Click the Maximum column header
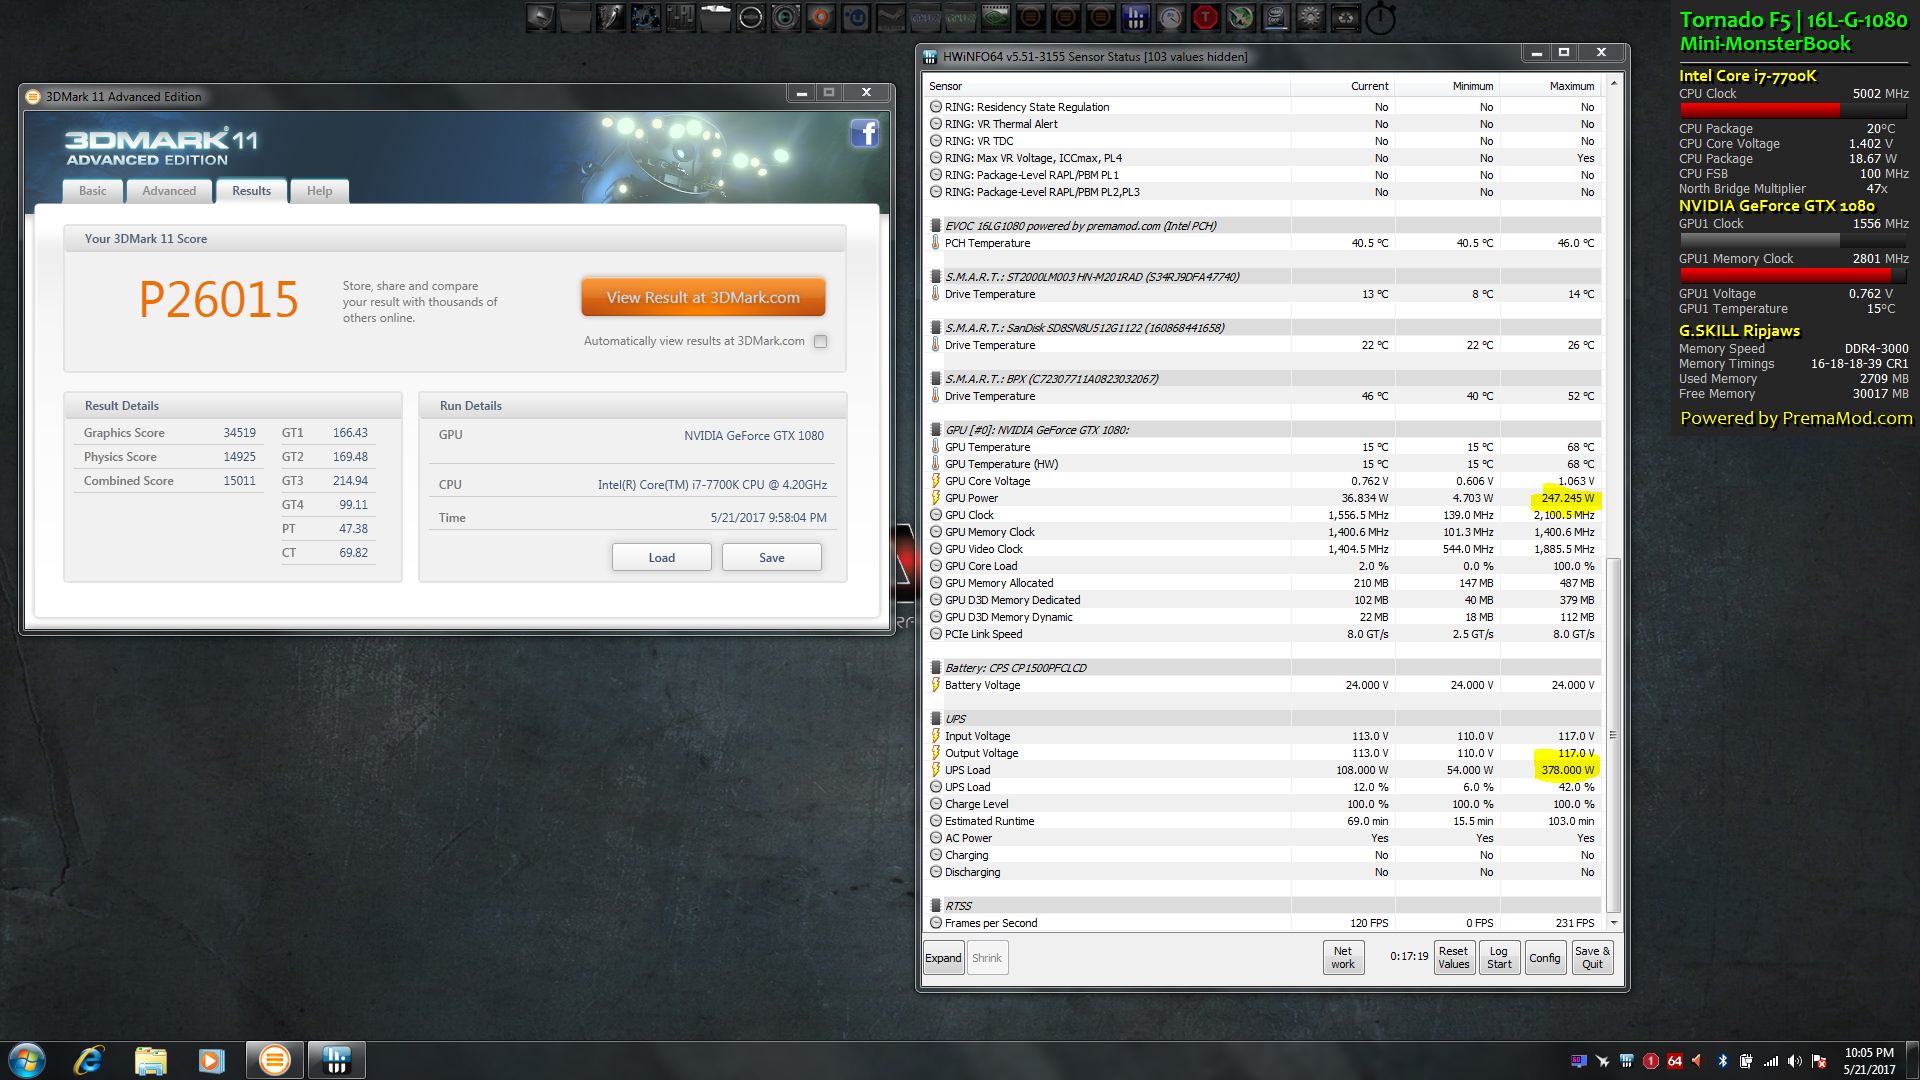1920x1080 pixels. pyautogui.click(x=1571, y=86)
